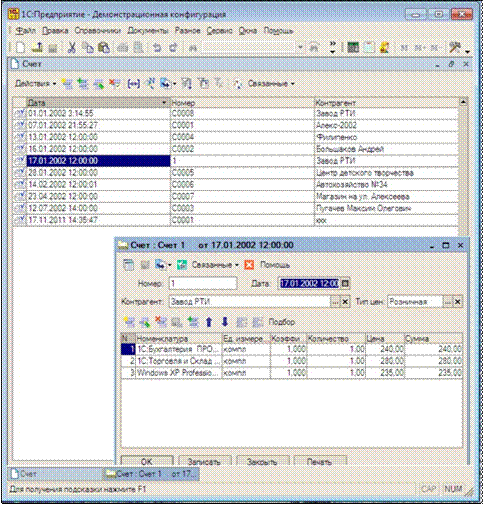This screenshot has height=508, width=485.
Task: Open the Действия dropdown menu
Action: (x=35, y=84)
